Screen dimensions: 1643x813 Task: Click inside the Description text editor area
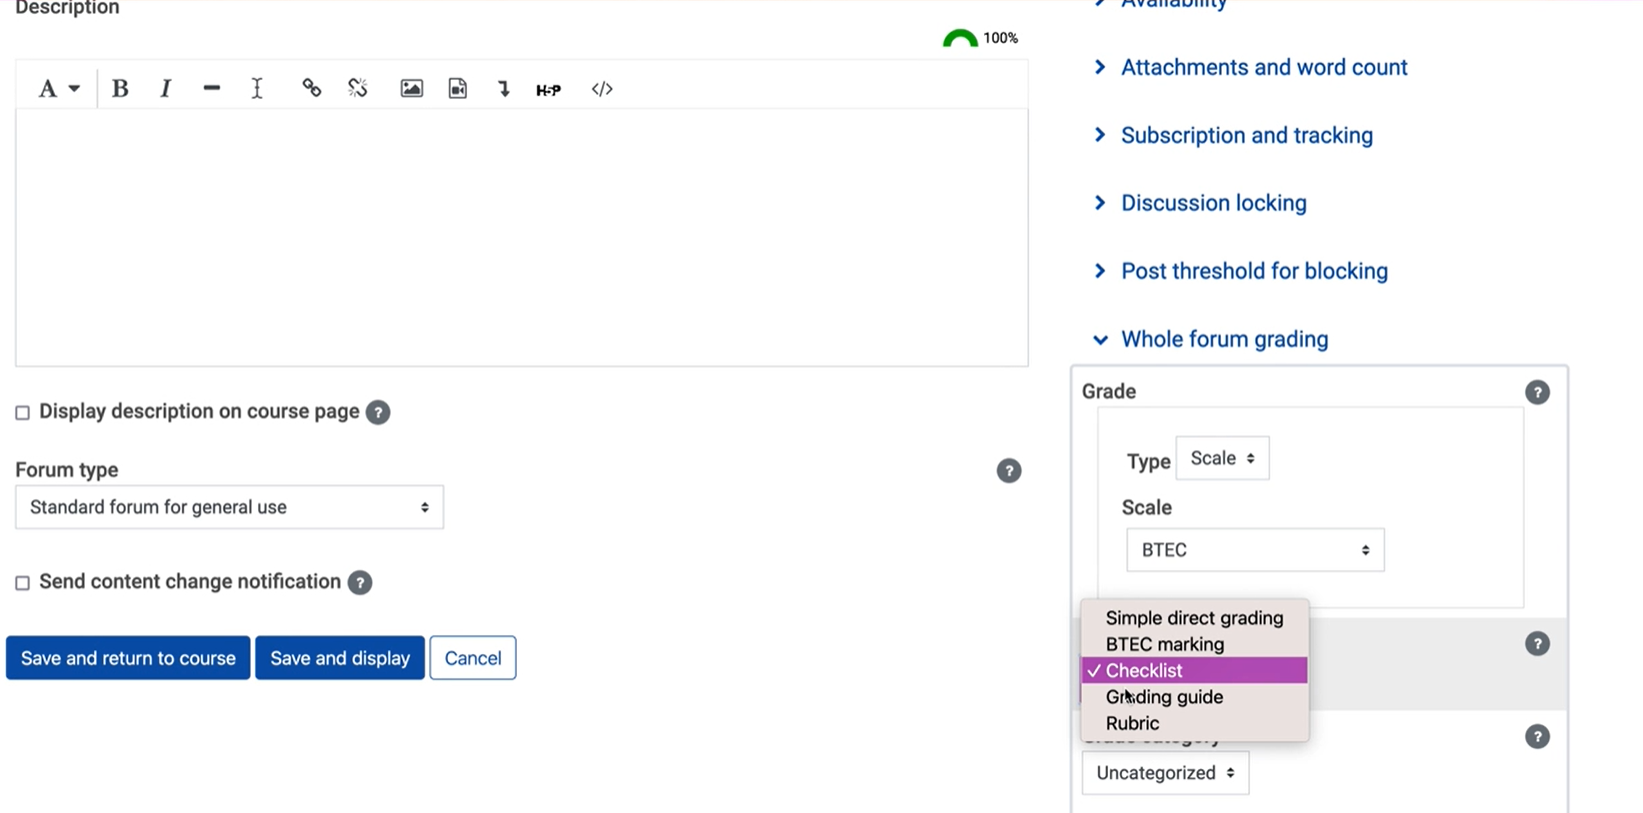click(x=521, y=238)
